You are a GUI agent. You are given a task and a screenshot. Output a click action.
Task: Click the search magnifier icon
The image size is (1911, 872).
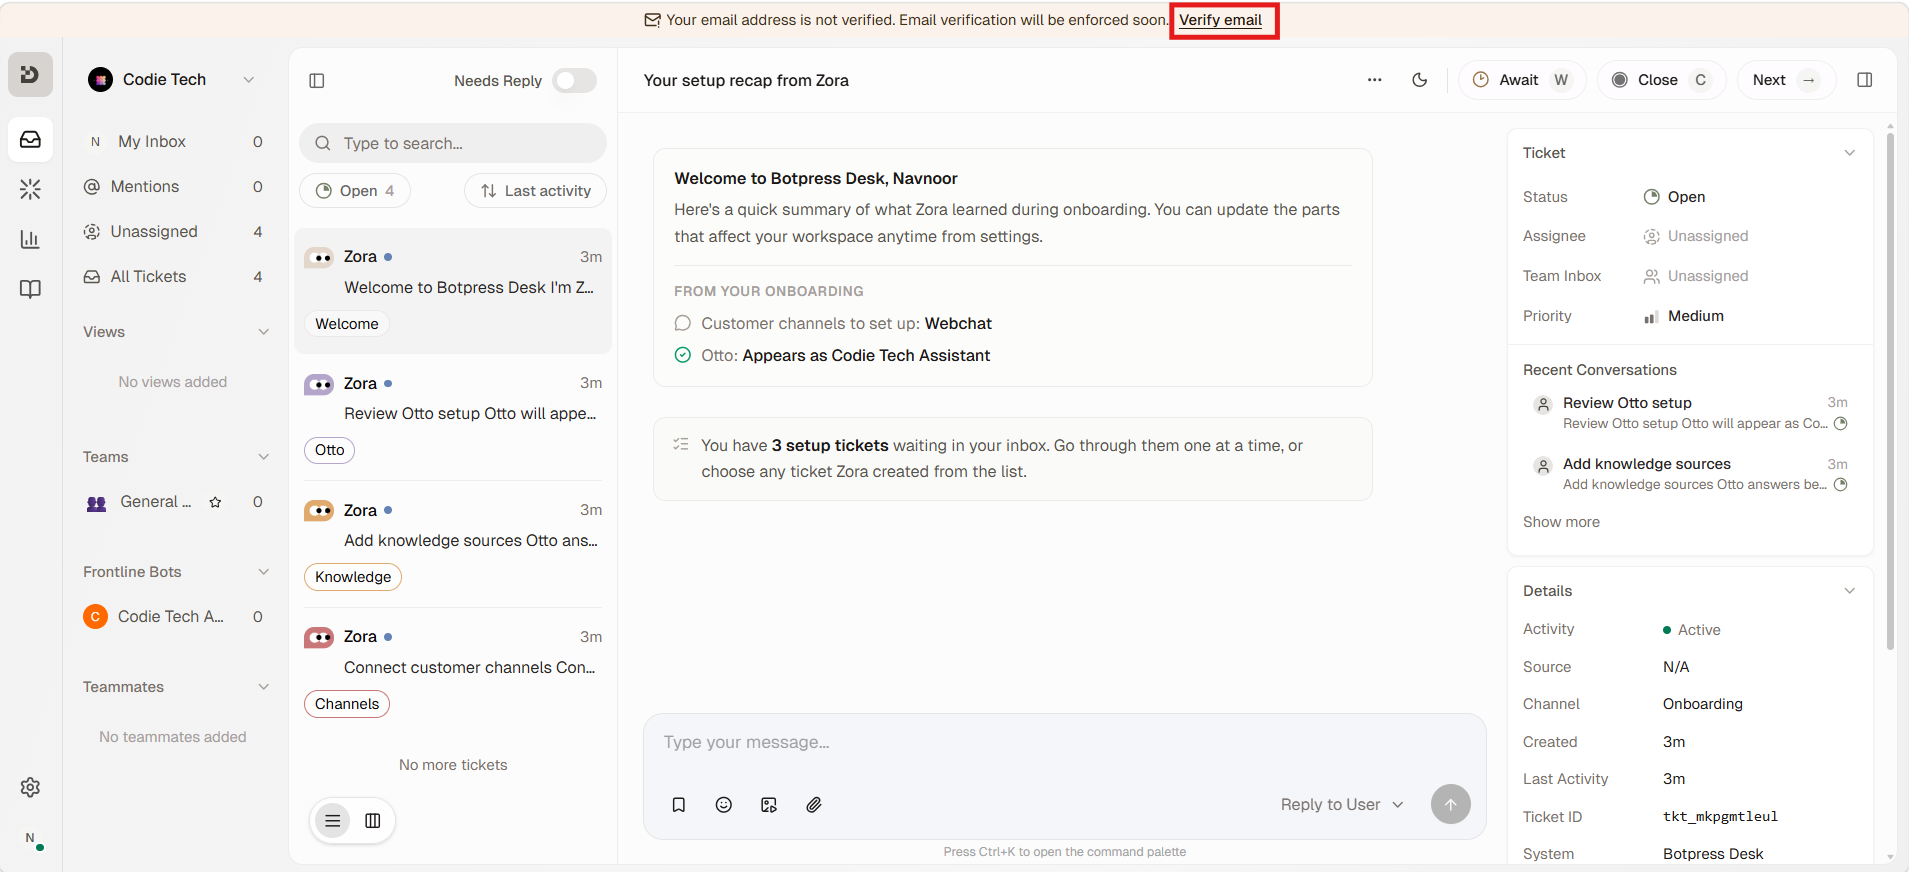pyautogui.click(x=323, y=143)
